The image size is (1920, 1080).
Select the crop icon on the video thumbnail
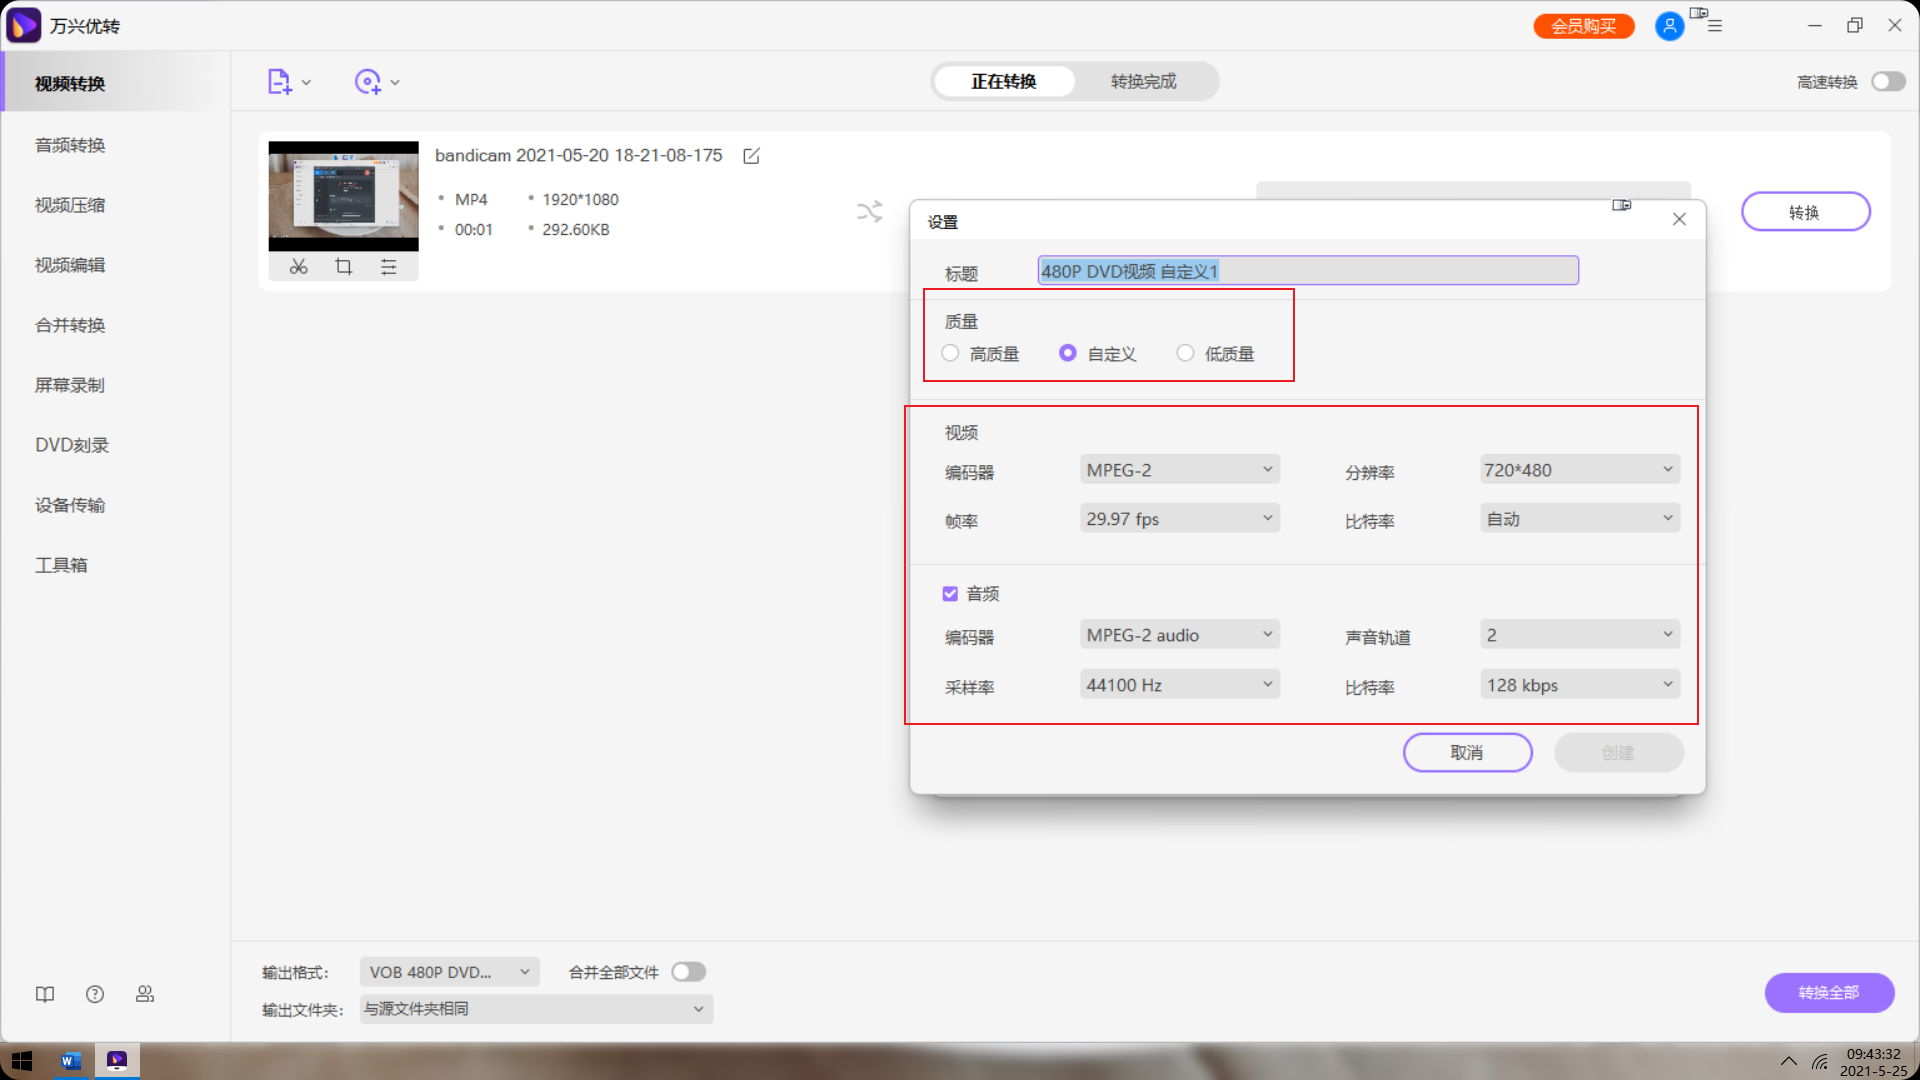[x=343, y=266]
